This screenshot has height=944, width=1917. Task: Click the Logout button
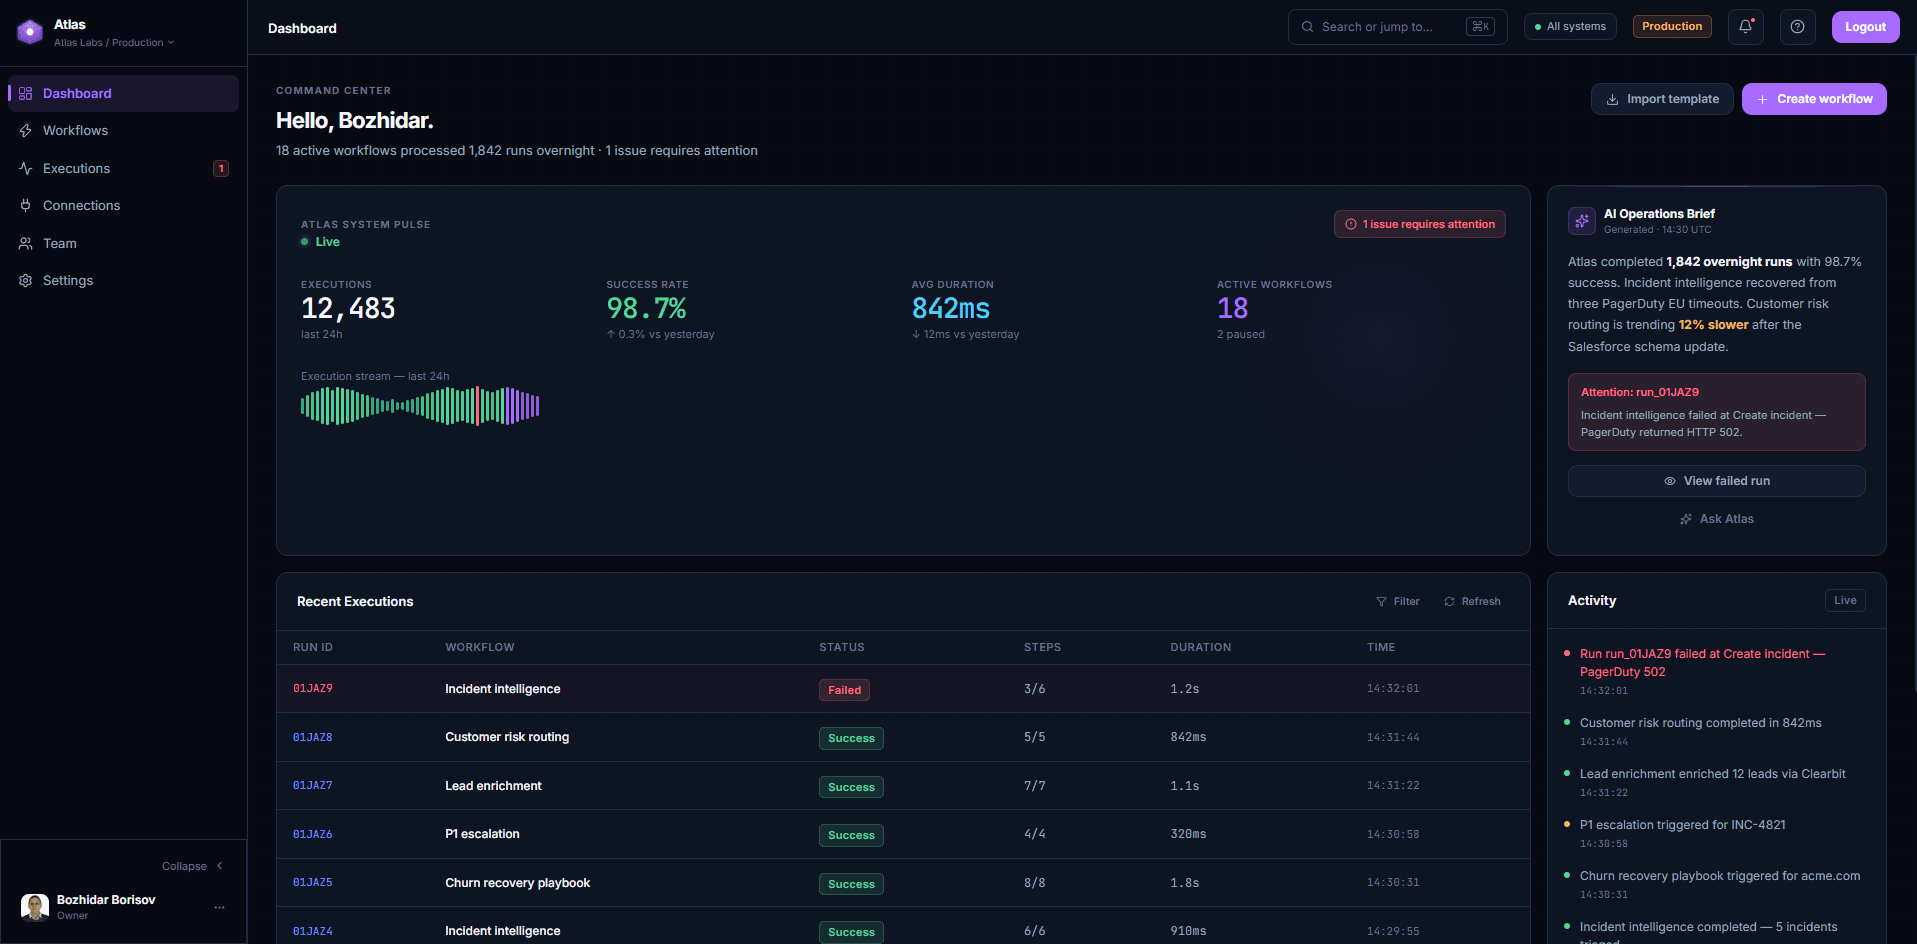(1865, 27)
